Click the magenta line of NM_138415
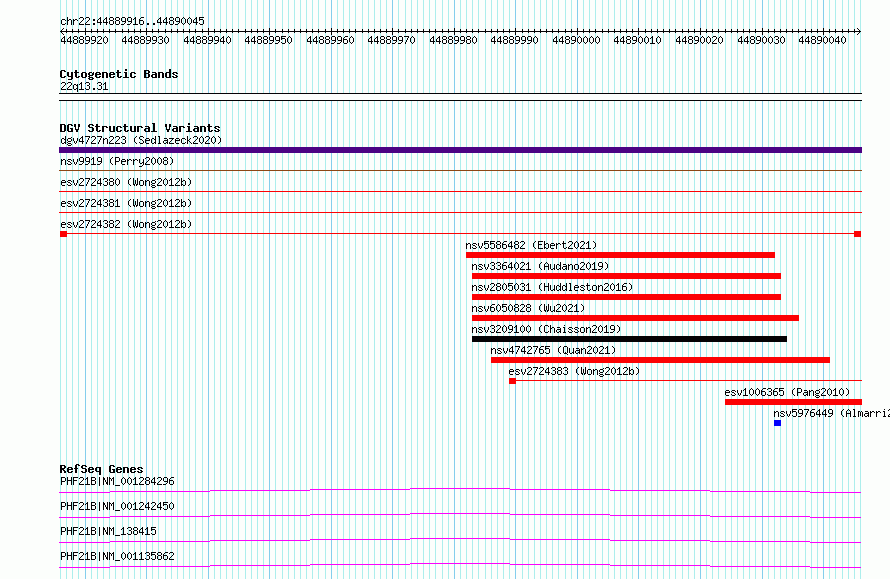The height and width of the screenshot is (579, 890). [460, 540]
